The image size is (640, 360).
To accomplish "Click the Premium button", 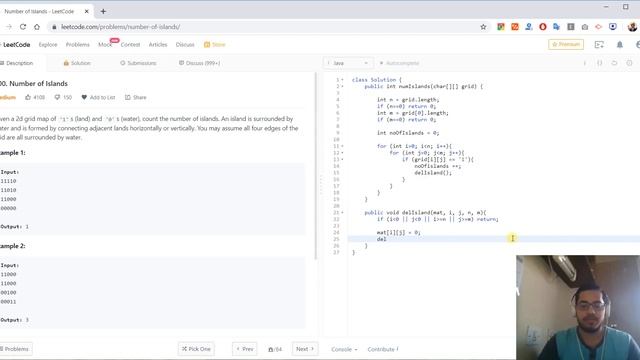I will 566,44.
